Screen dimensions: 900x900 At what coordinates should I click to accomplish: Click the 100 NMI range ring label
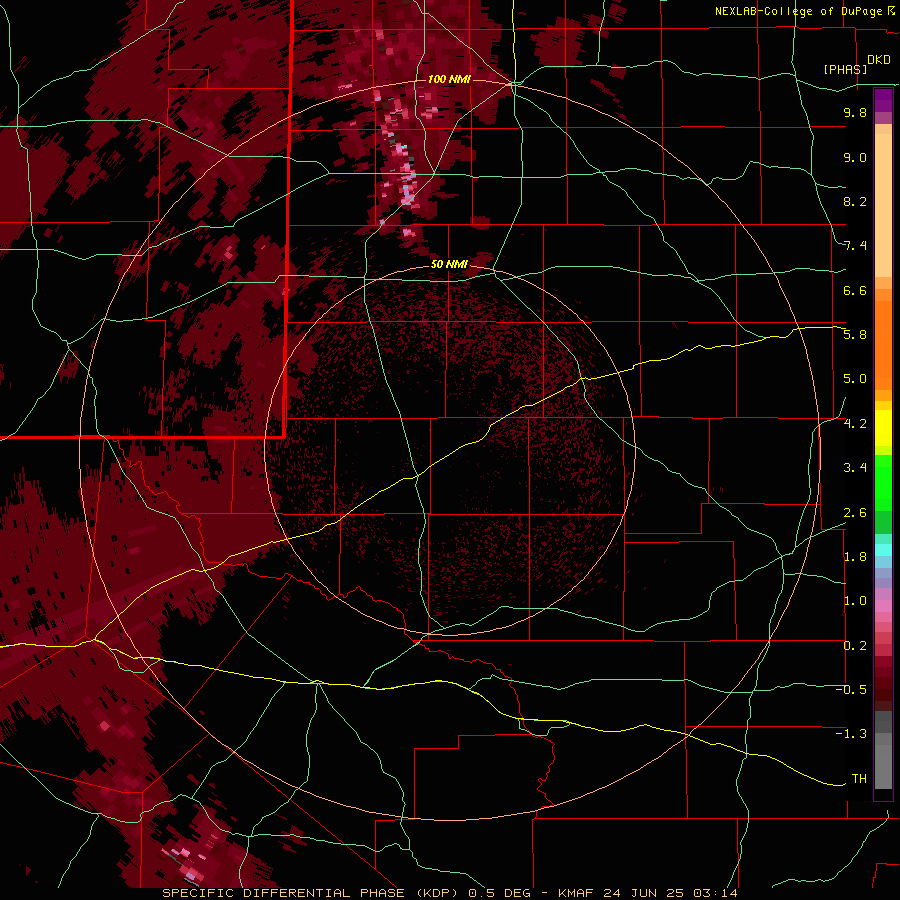449,79
